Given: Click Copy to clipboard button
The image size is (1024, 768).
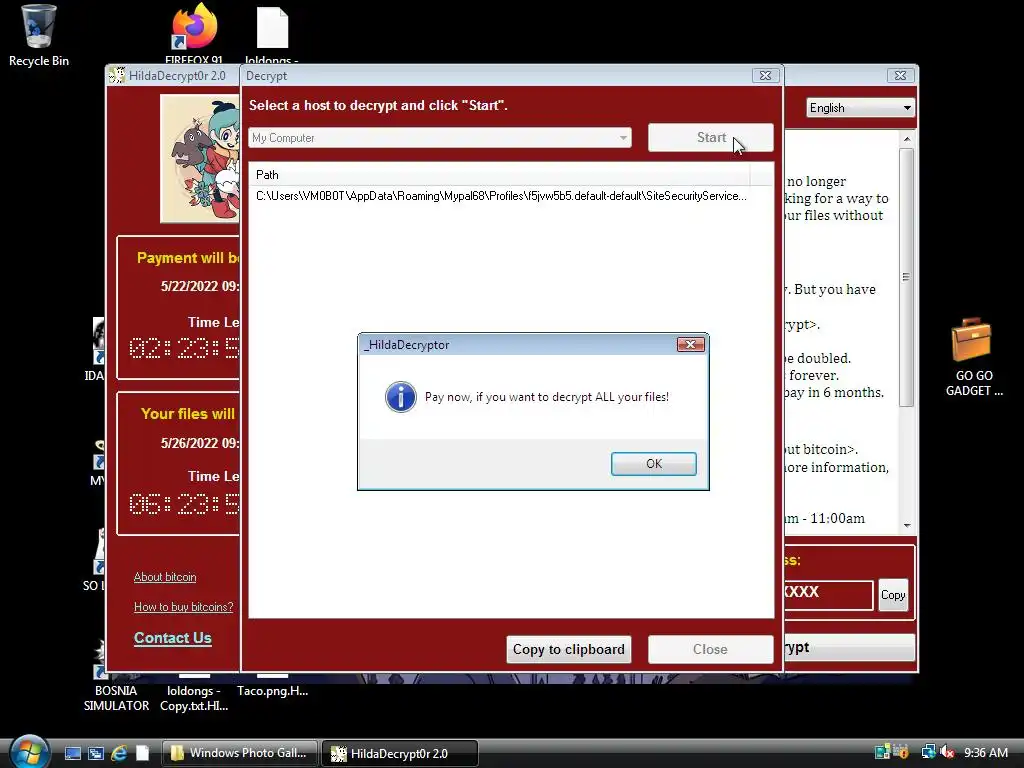Looking at the screenshot, I should [x=569, y=649].
